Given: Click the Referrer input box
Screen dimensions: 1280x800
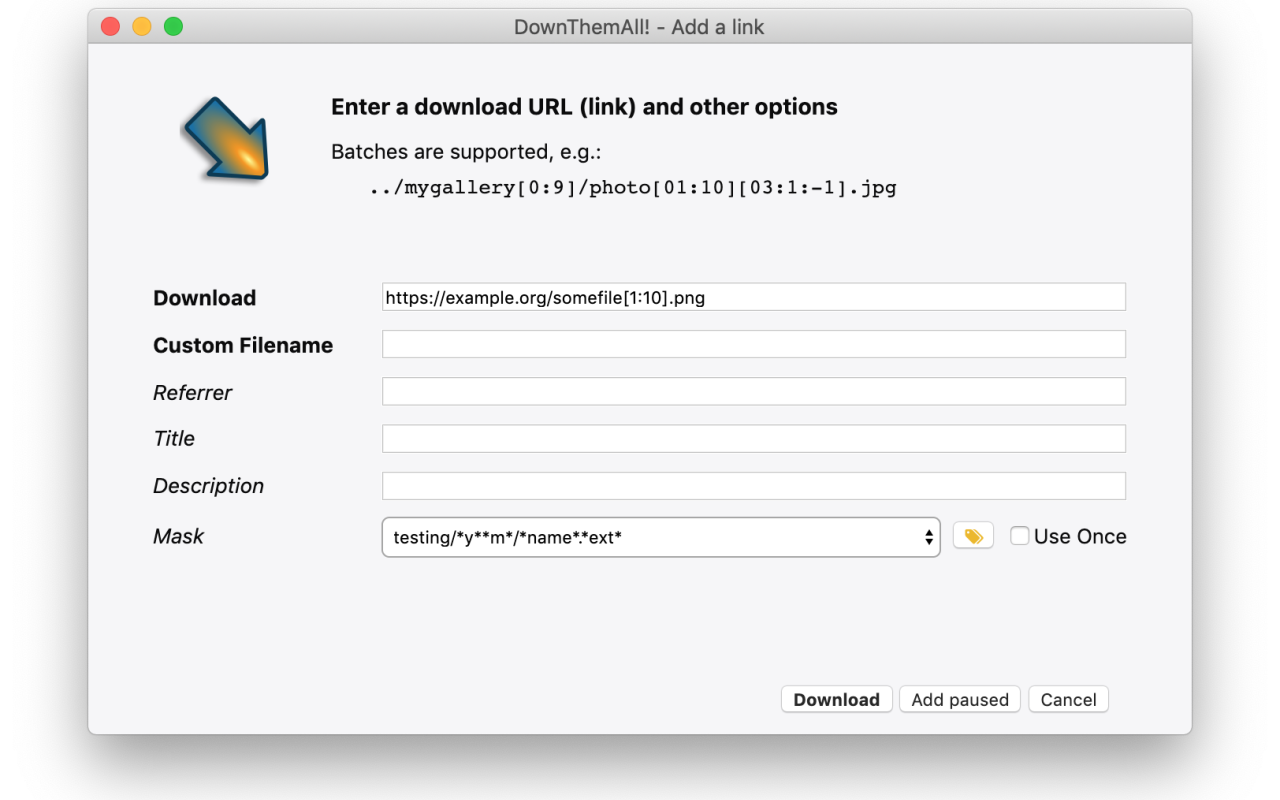Looking at the screenshot, I should coord(753,391).
